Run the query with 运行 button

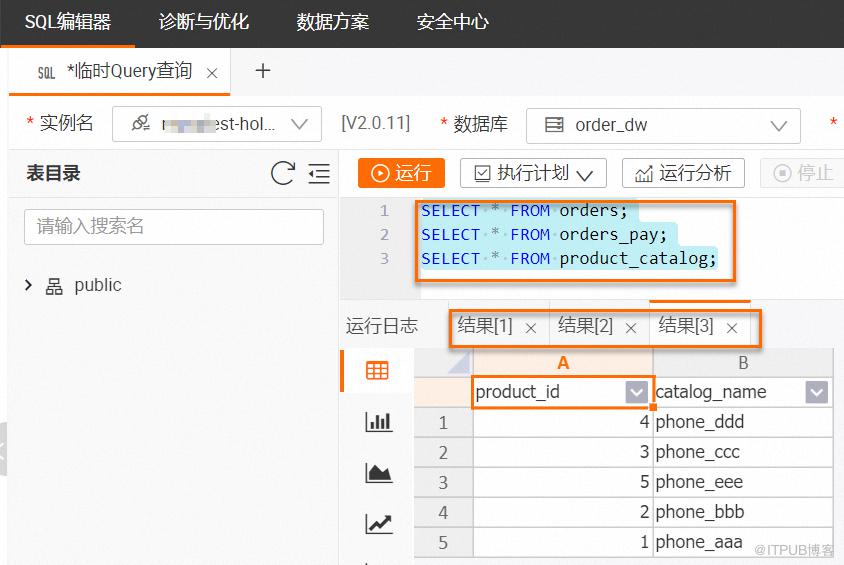coord(401,173)
